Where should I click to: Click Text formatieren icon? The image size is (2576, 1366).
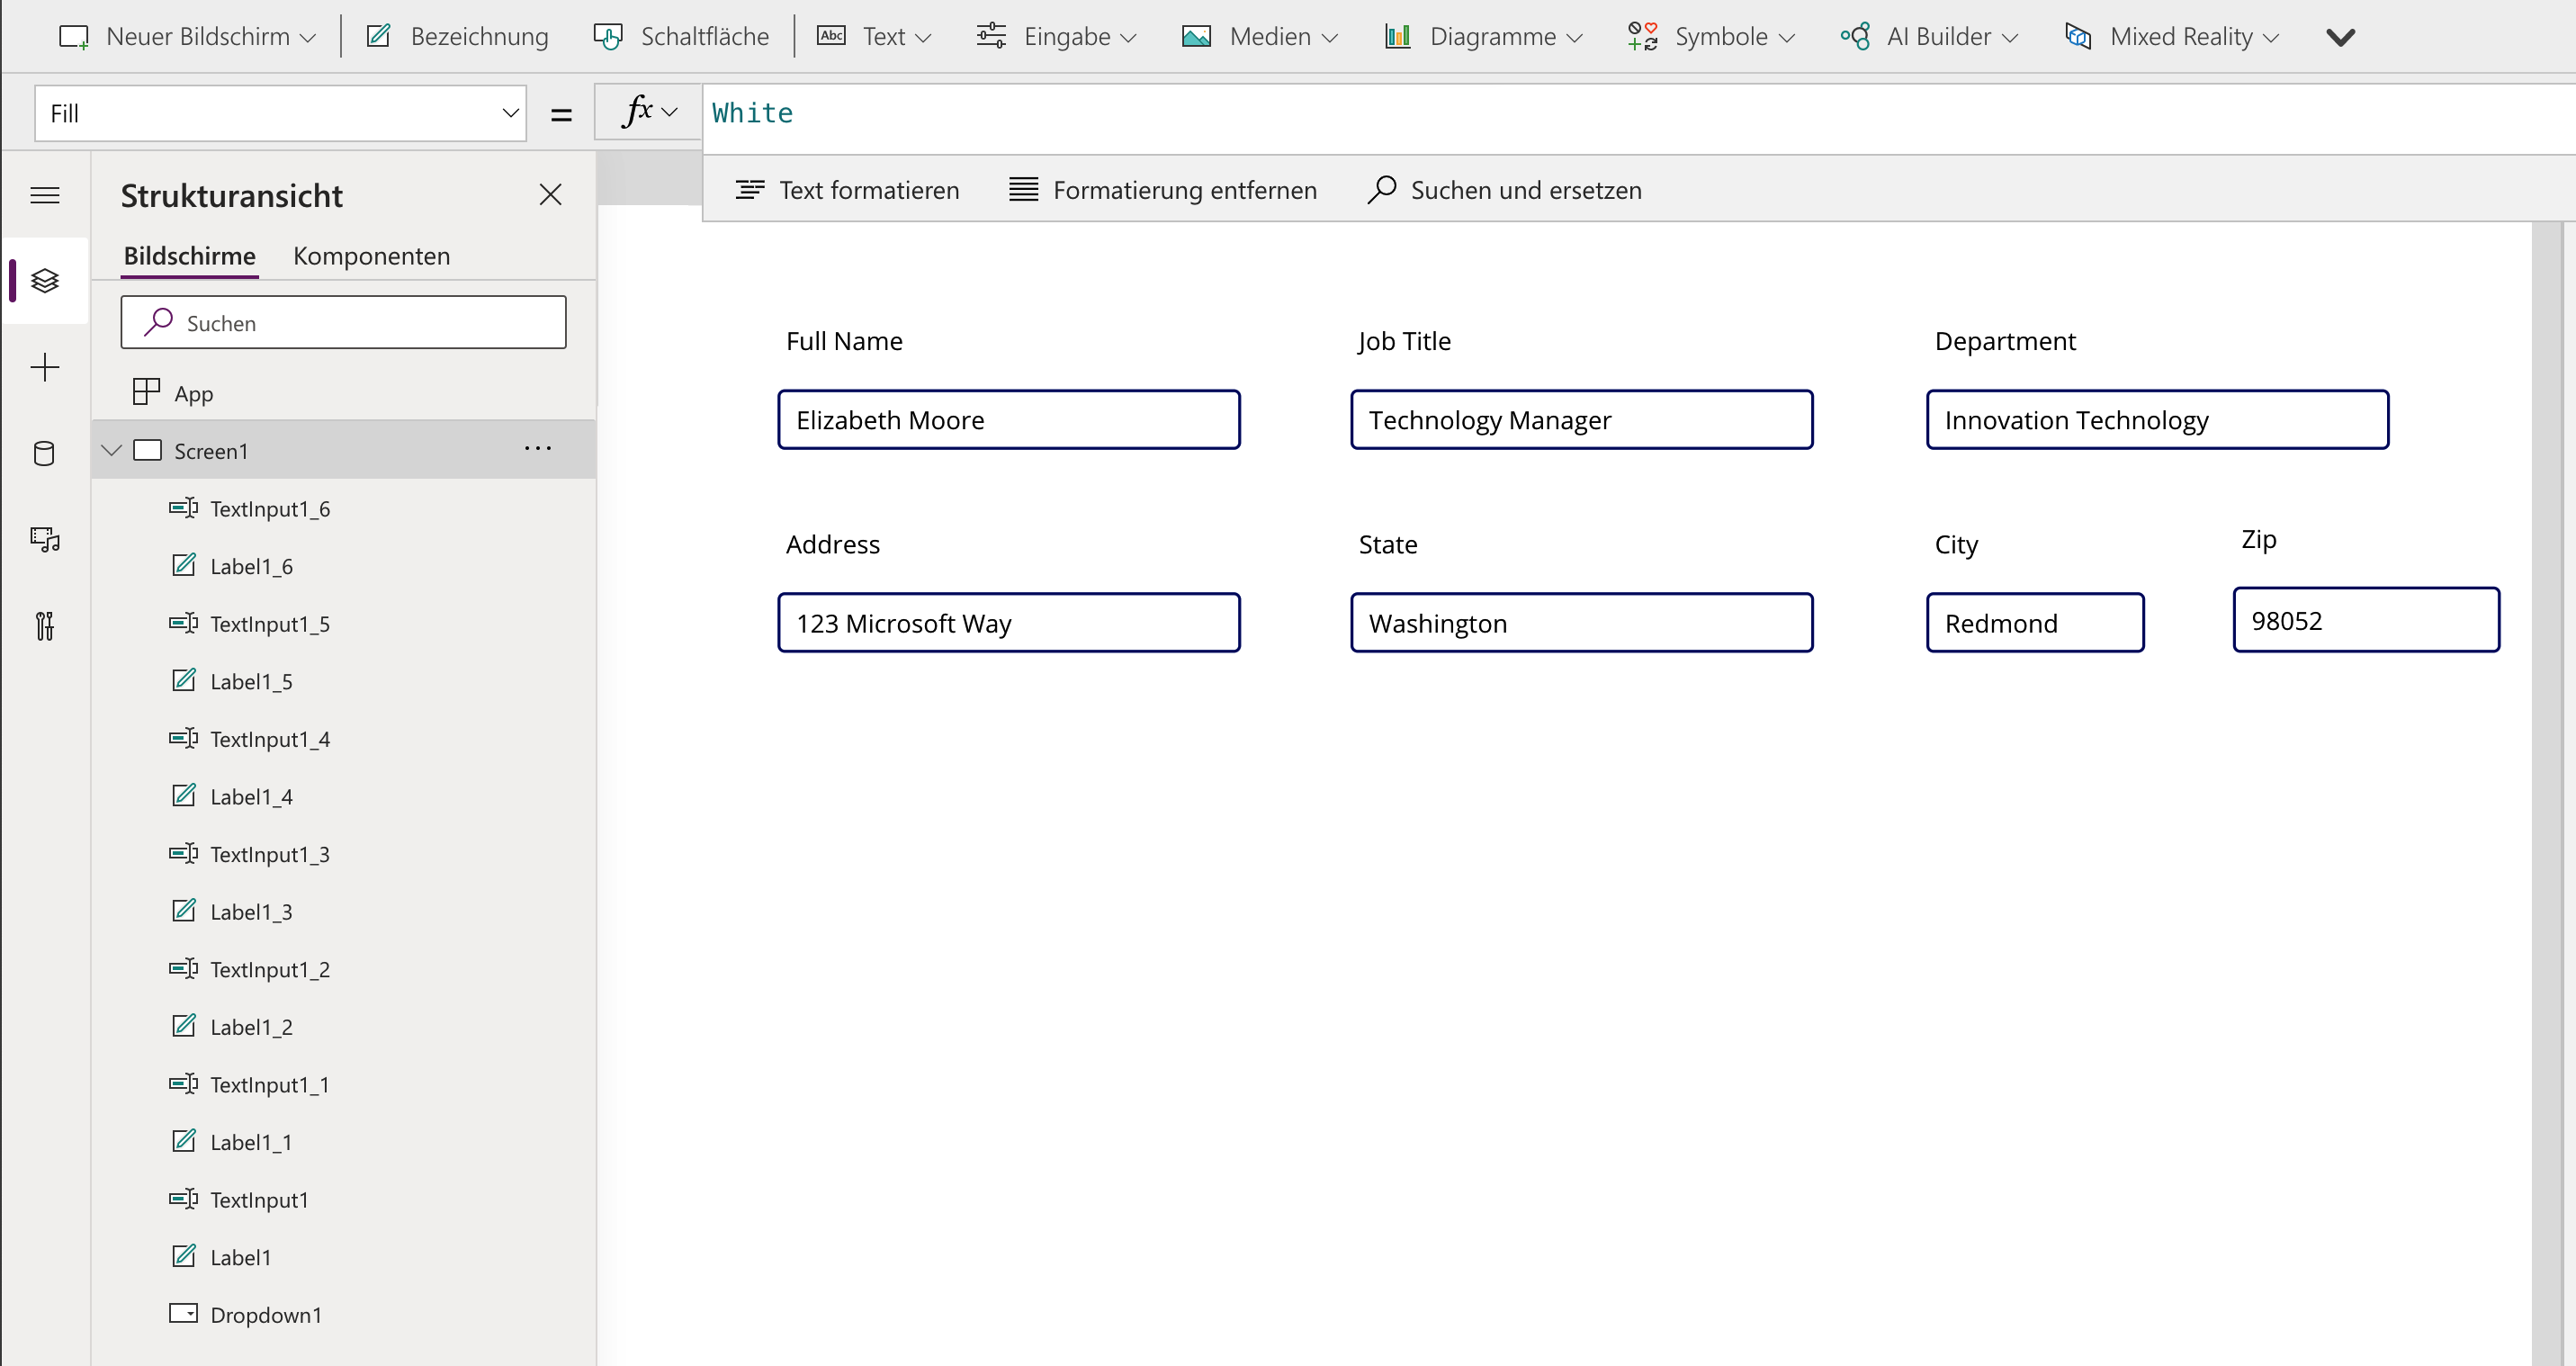750,189
